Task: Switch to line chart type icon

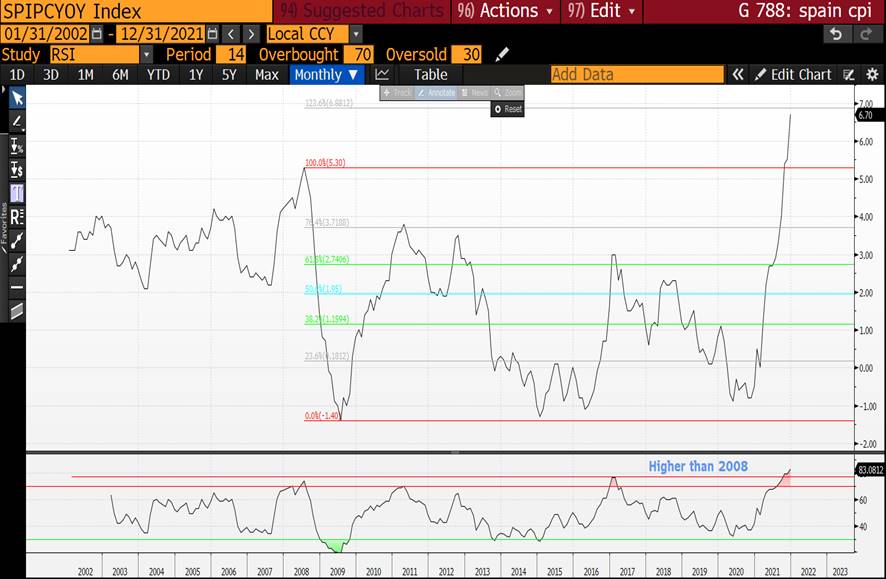Action: (382, 74)
